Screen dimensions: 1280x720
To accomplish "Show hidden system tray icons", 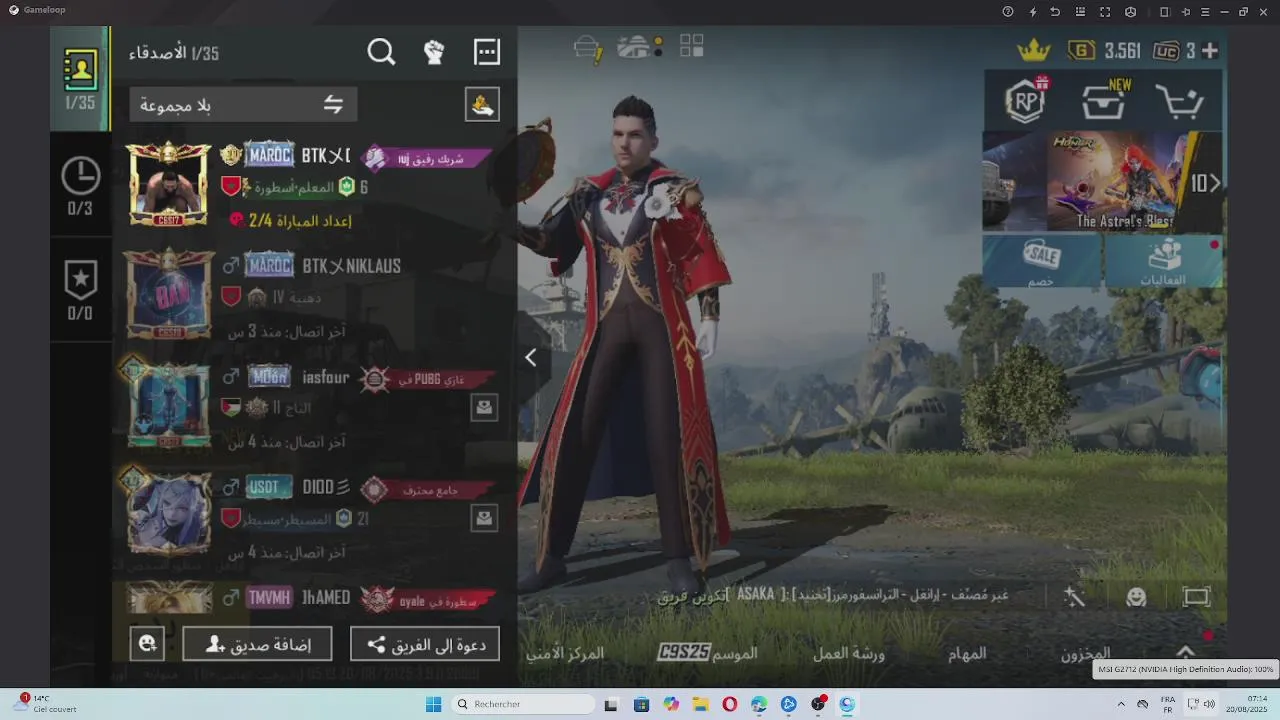I will point(1120,705).
